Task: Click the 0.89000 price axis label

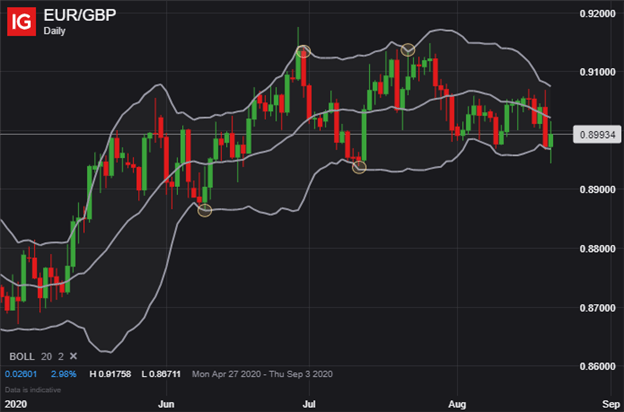Action: pos(597,189)
